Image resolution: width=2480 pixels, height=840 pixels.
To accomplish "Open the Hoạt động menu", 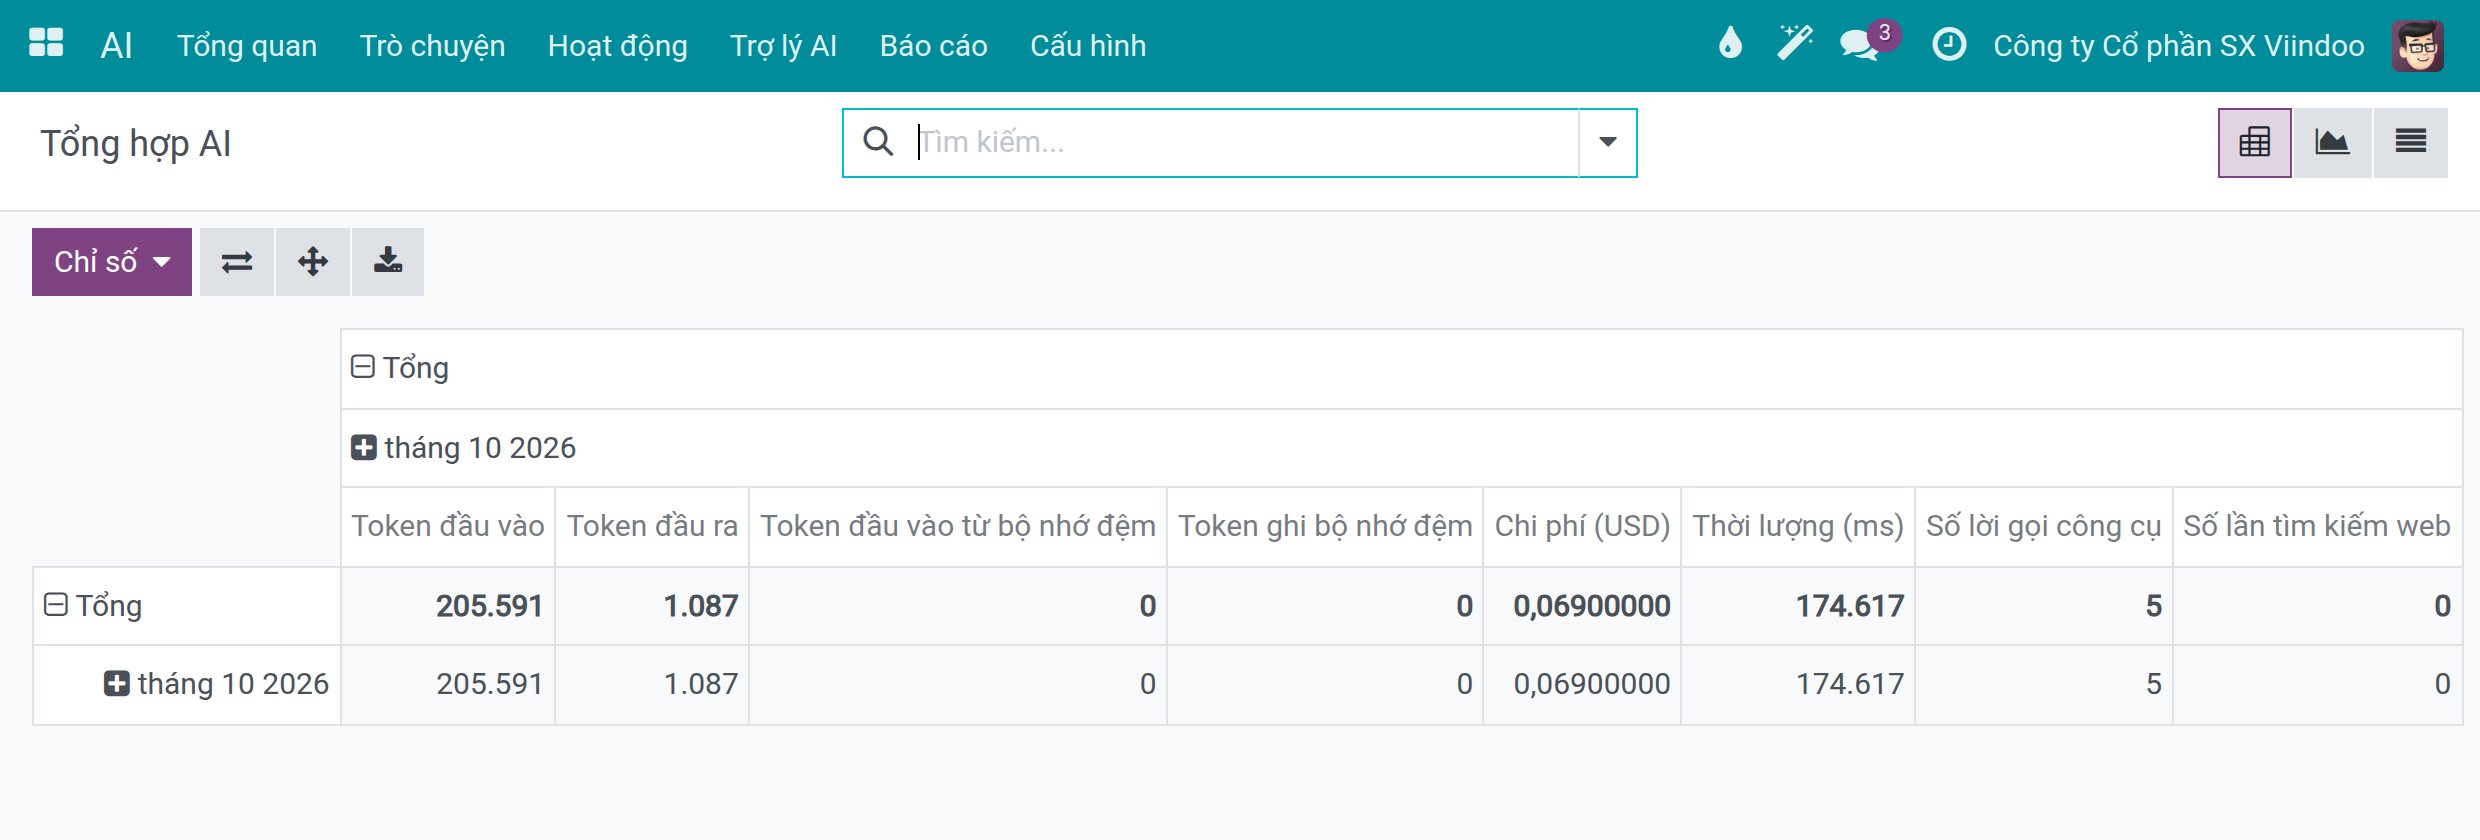I will 617,46.
